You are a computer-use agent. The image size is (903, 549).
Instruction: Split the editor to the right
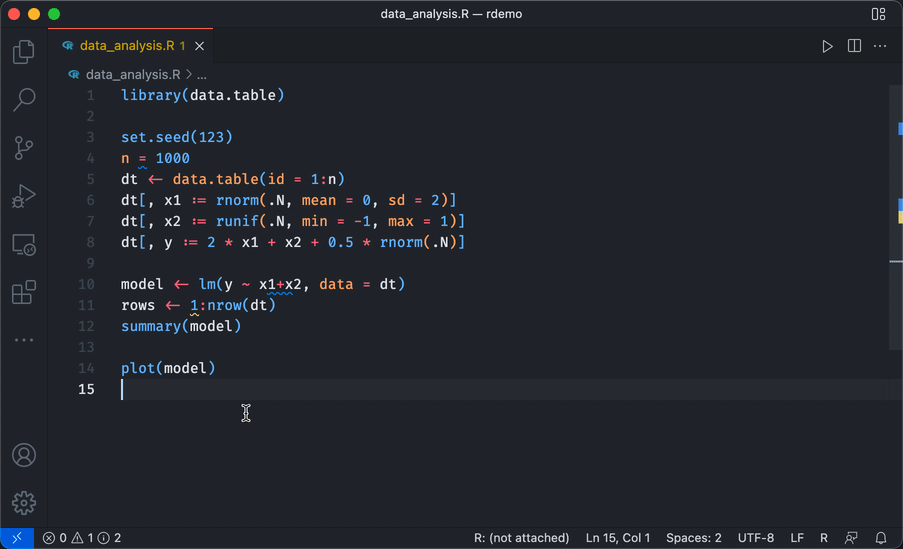pyautogui.click(x=854, y=46)
